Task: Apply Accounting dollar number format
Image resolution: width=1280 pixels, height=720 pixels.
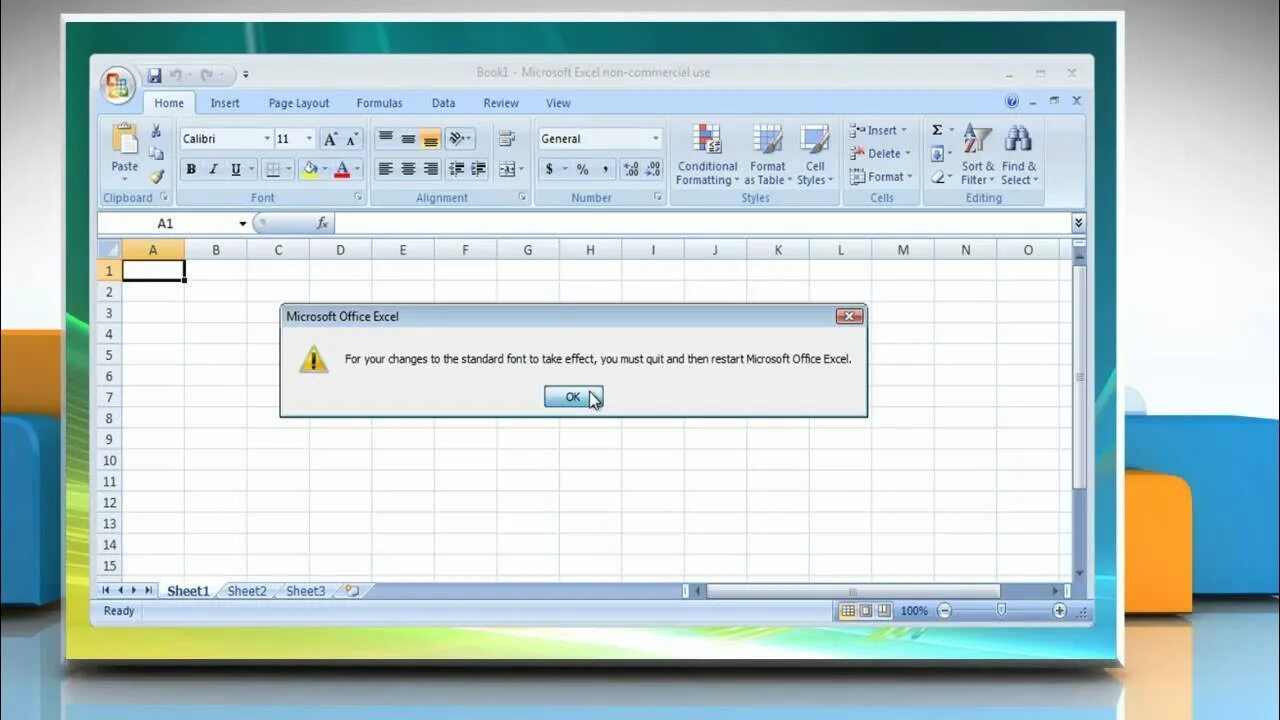Action: pos(549,169)
